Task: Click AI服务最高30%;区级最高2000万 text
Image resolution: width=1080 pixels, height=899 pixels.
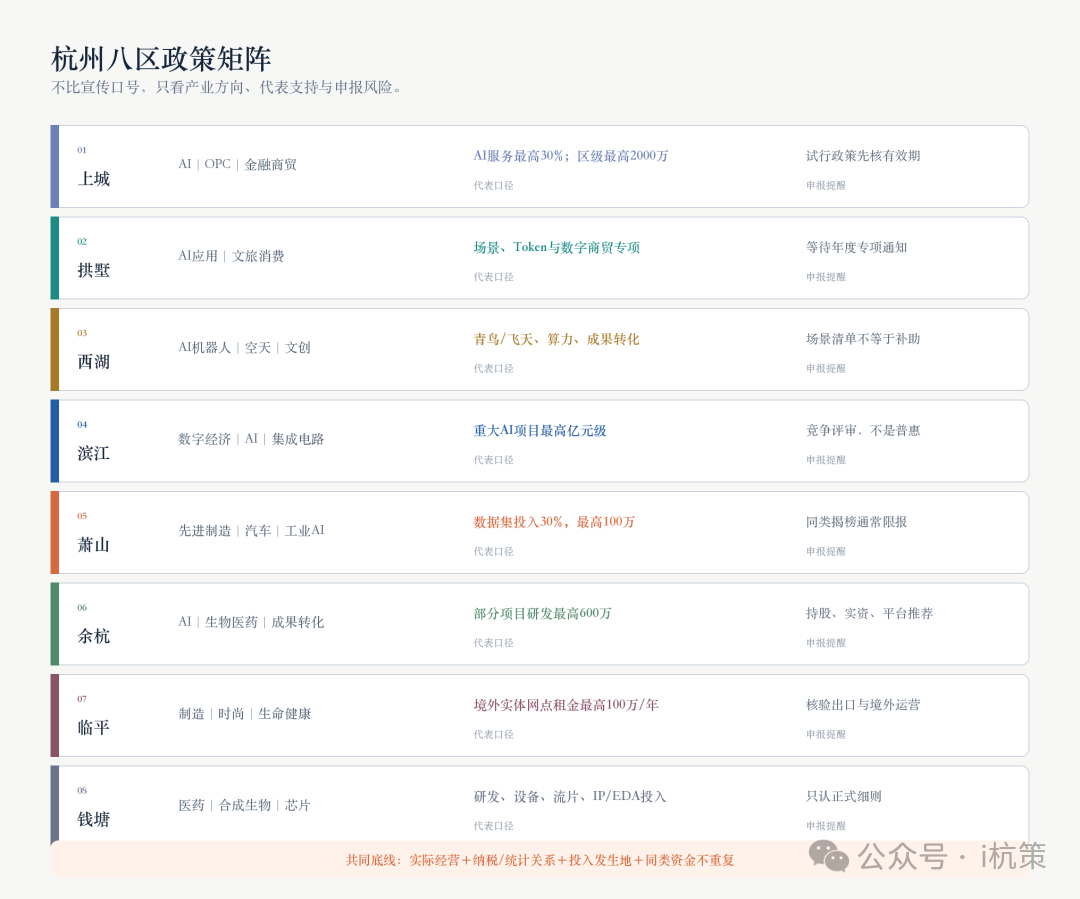Action: (571, 156)
